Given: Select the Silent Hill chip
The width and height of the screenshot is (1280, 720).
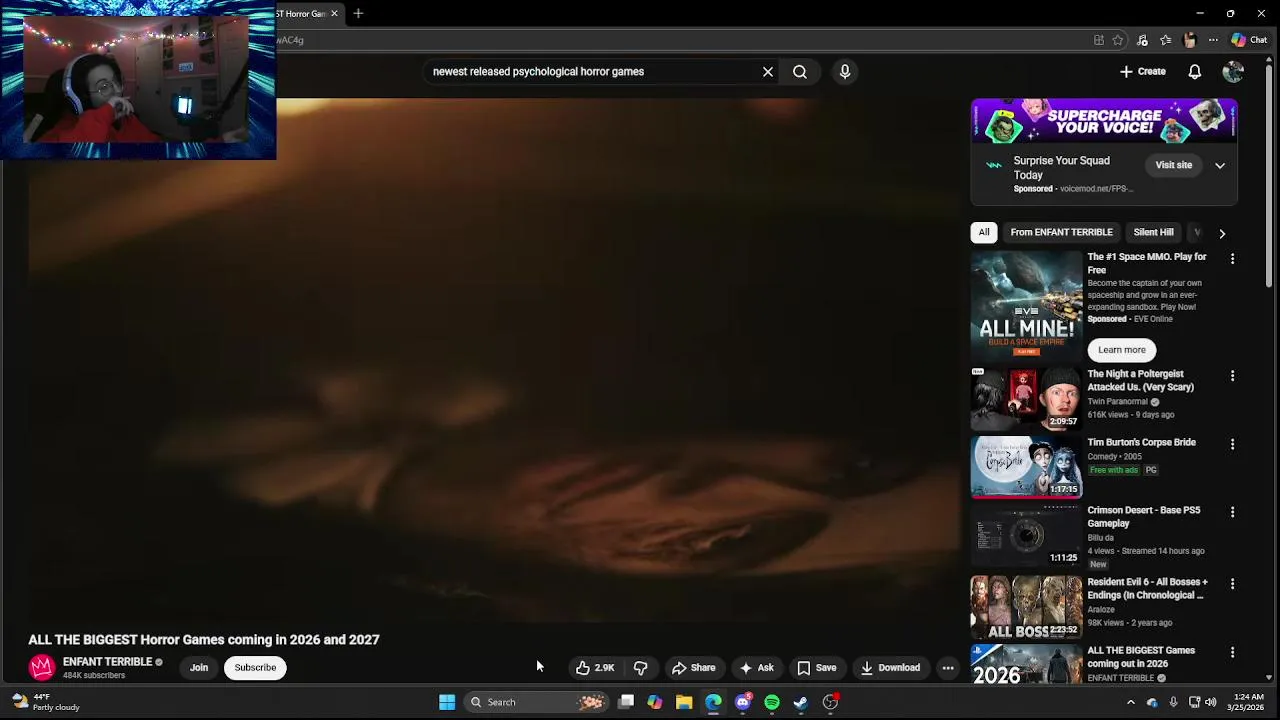Looking at the screenshot, I should coord(1153,232).
